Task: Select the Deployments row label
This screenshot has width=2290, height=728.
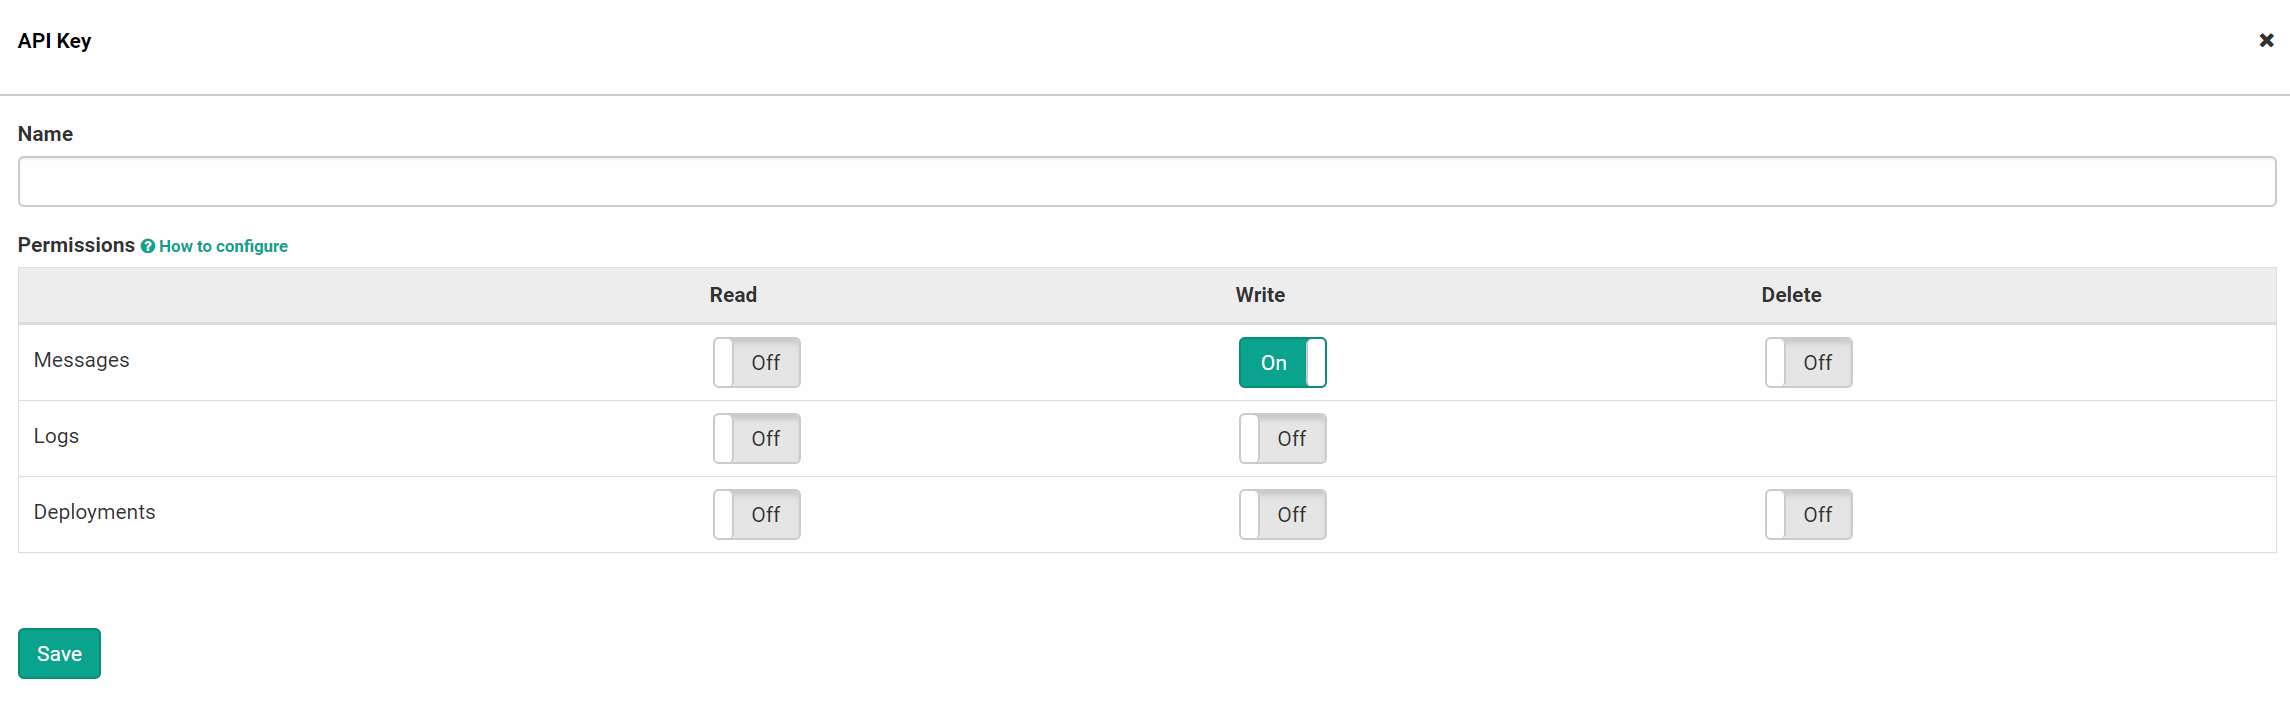Action: (x=95, y=512)
